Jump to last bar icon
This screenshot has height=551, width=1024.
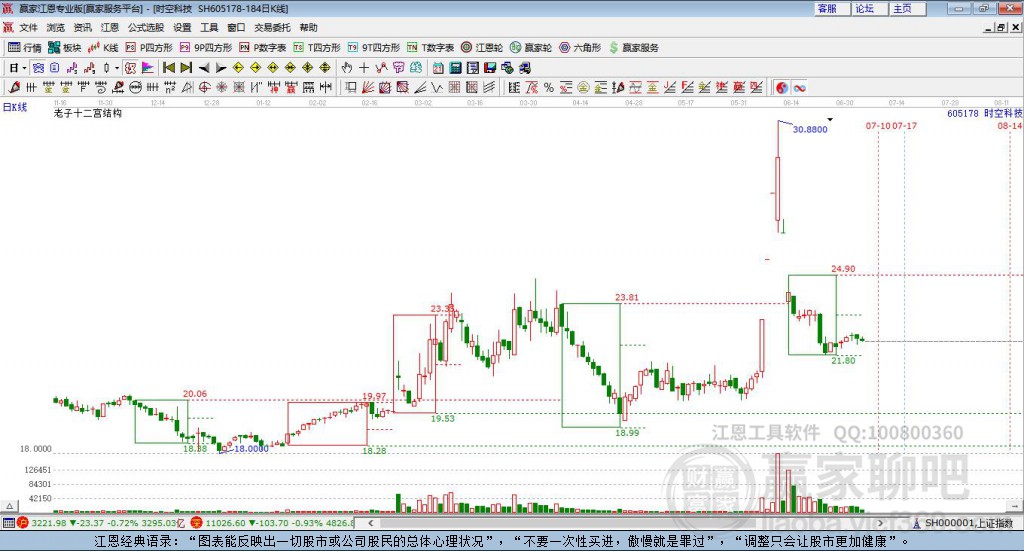[186, 68]
